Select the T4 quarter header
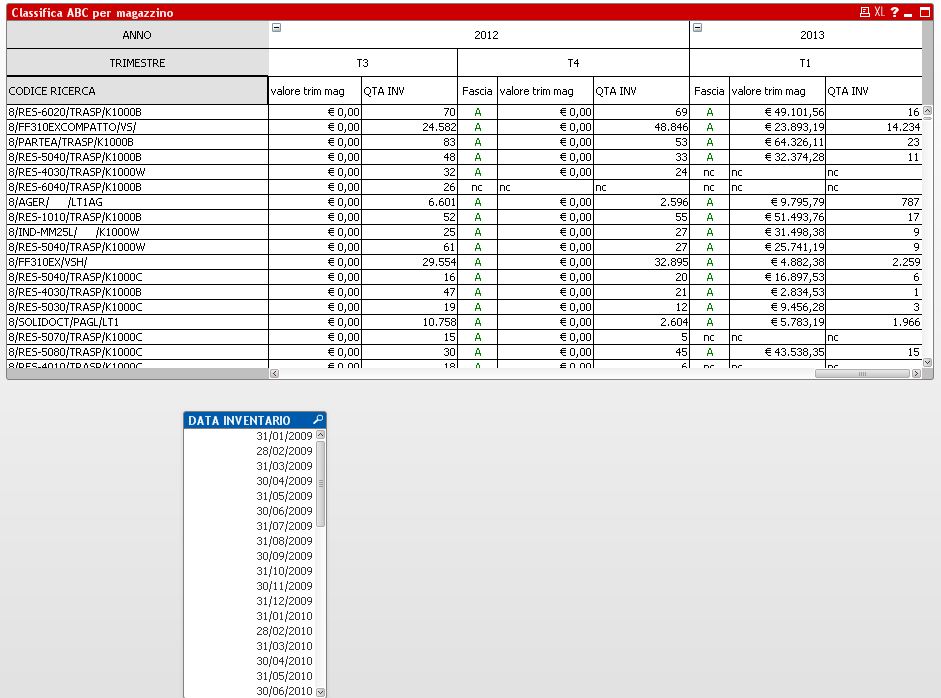 pyautogui.click(x=573, y=63)
